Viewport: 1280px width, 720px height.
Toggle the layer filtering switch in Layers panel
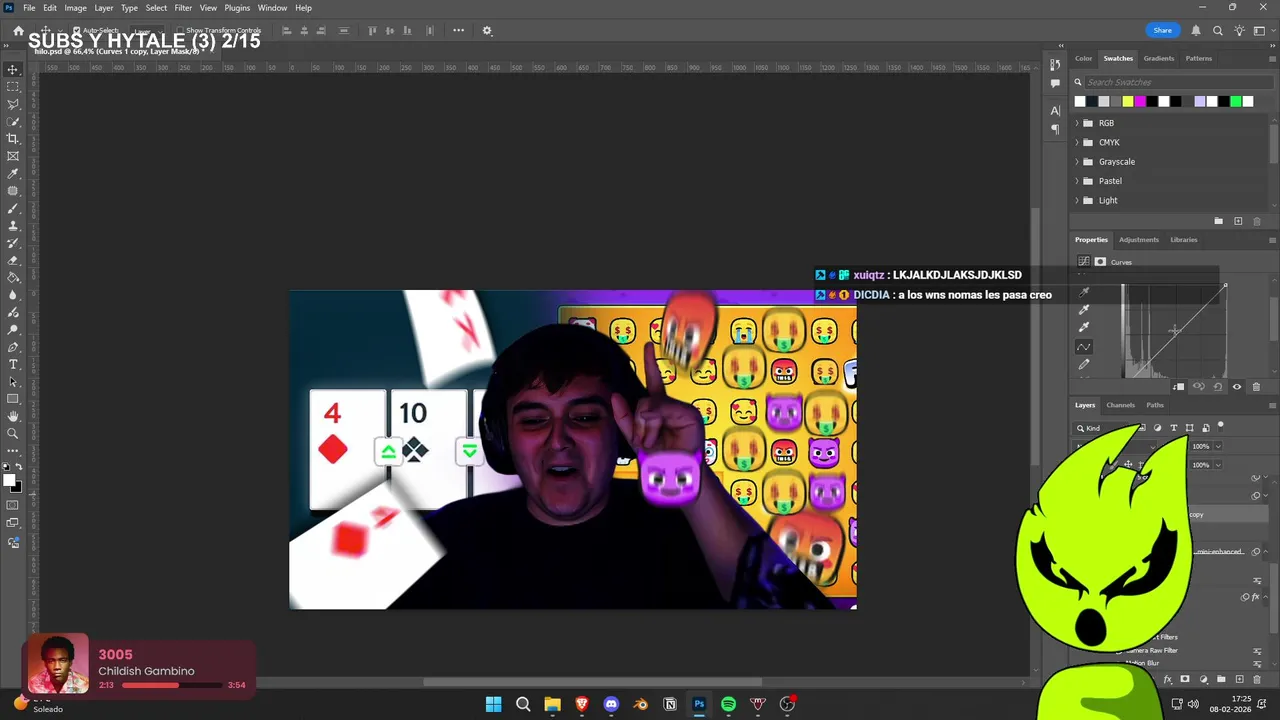1221,427
